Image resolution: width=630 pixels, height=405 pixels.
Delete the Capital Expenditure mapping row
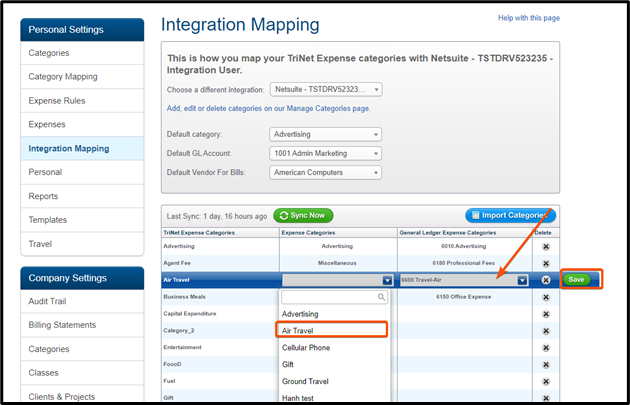(546, 313)
